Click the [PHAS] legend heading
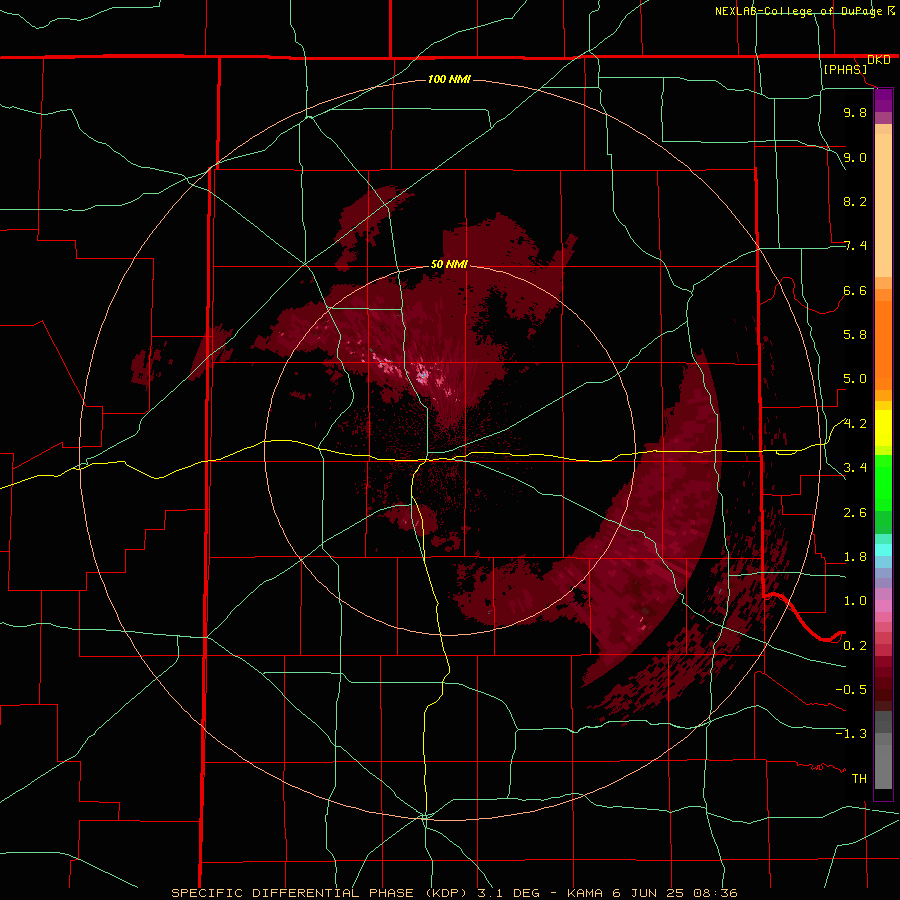The width and height of the screenshot is (900, 900). click(x=845, y=69)
